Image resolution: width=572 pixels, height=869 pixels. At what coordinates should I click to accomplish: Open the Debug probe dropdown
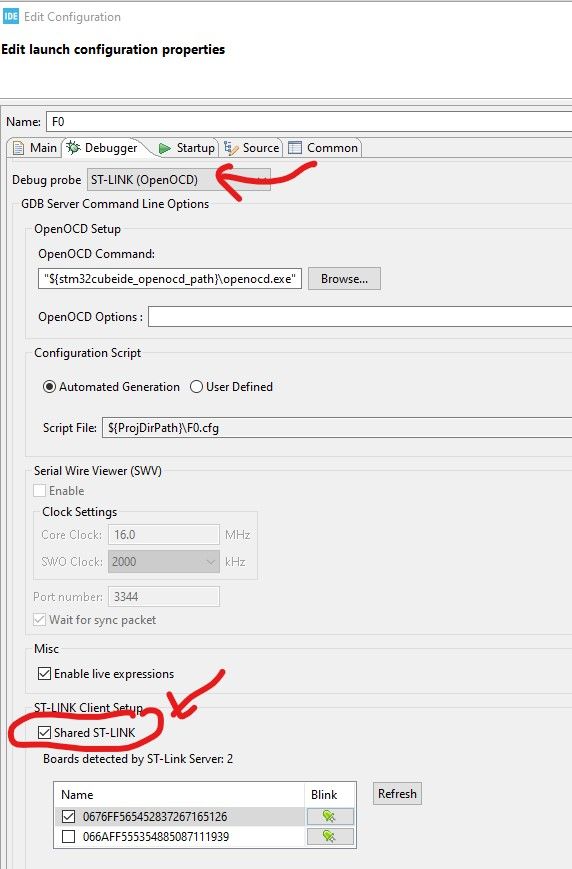[x=178, y=180]
